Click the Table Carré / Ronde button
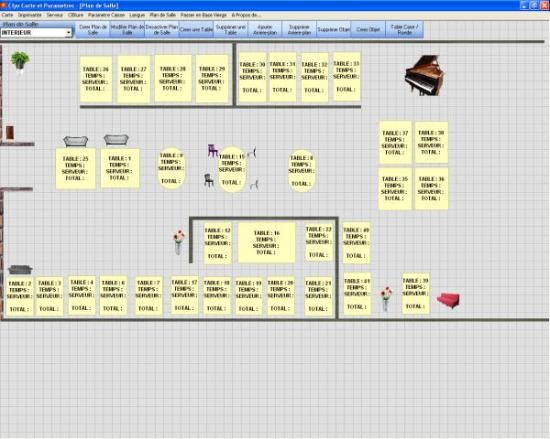The height and width of the screenshot is (439, 550). pyautogui.click(x=404, y=29)
